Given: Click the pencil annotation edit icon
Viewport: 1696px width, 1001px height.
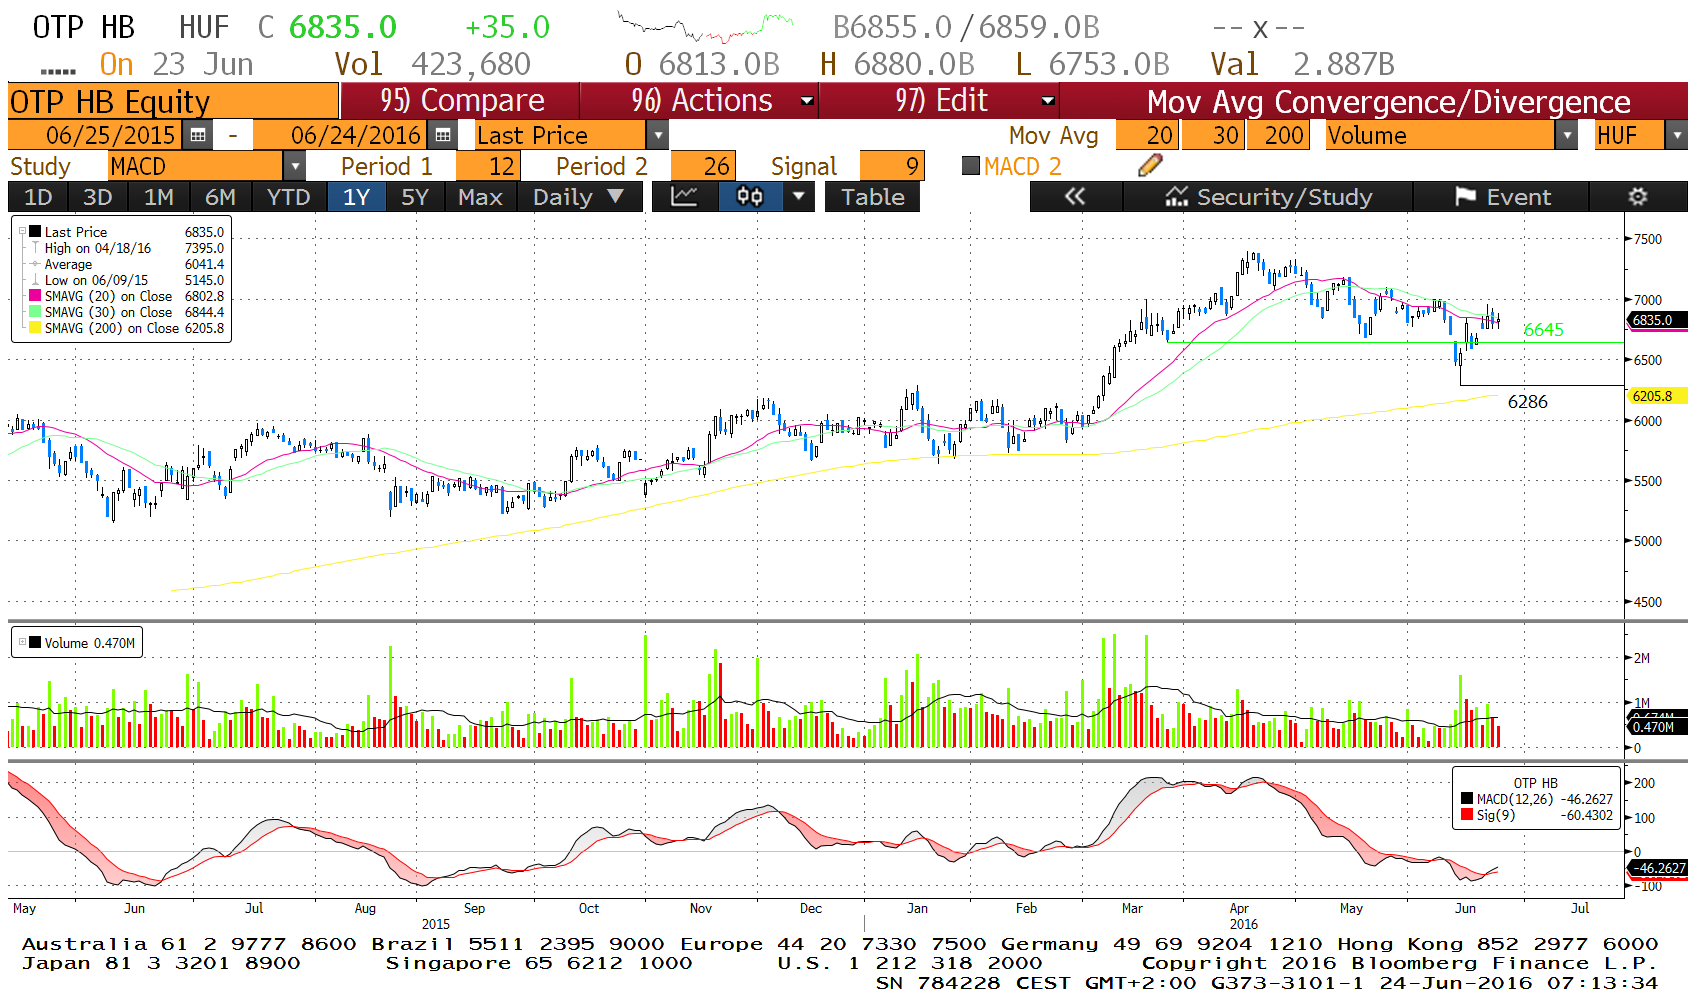Looking at the screenshot, I should (1150, 166).
